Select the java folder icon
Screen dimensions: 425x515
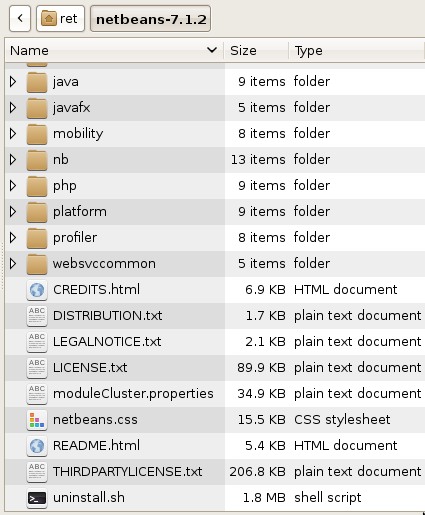pos(37,82)
